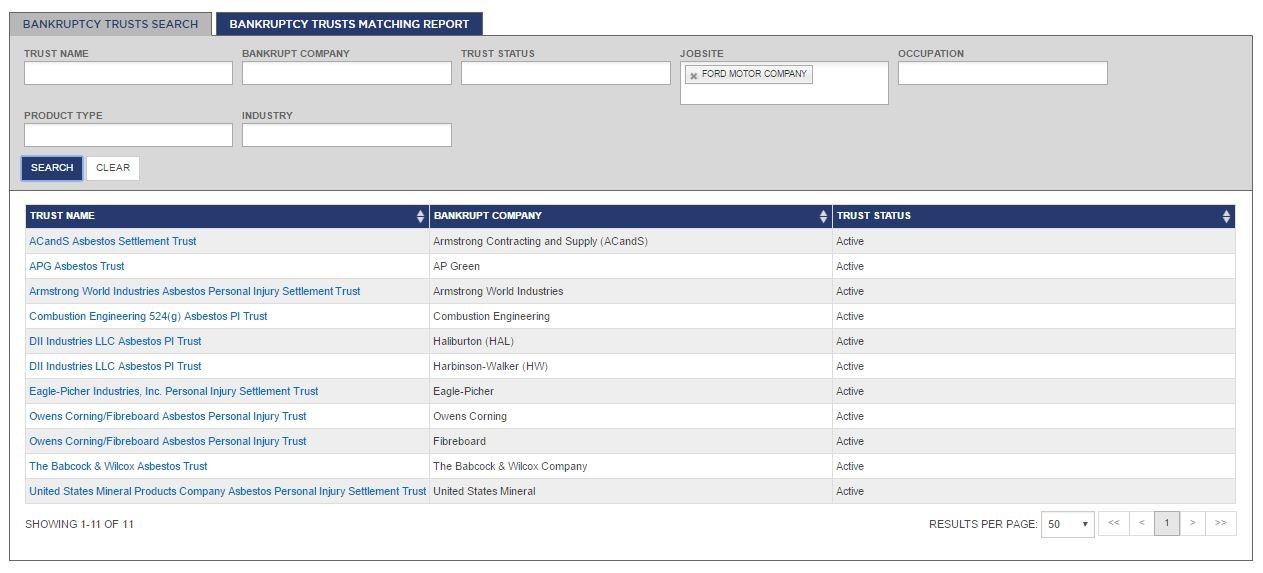Image resolution: width=1263 pixels, height=573 pixels.
Task: Select the 'United States Mineral' cell
Action: [630, 491]
